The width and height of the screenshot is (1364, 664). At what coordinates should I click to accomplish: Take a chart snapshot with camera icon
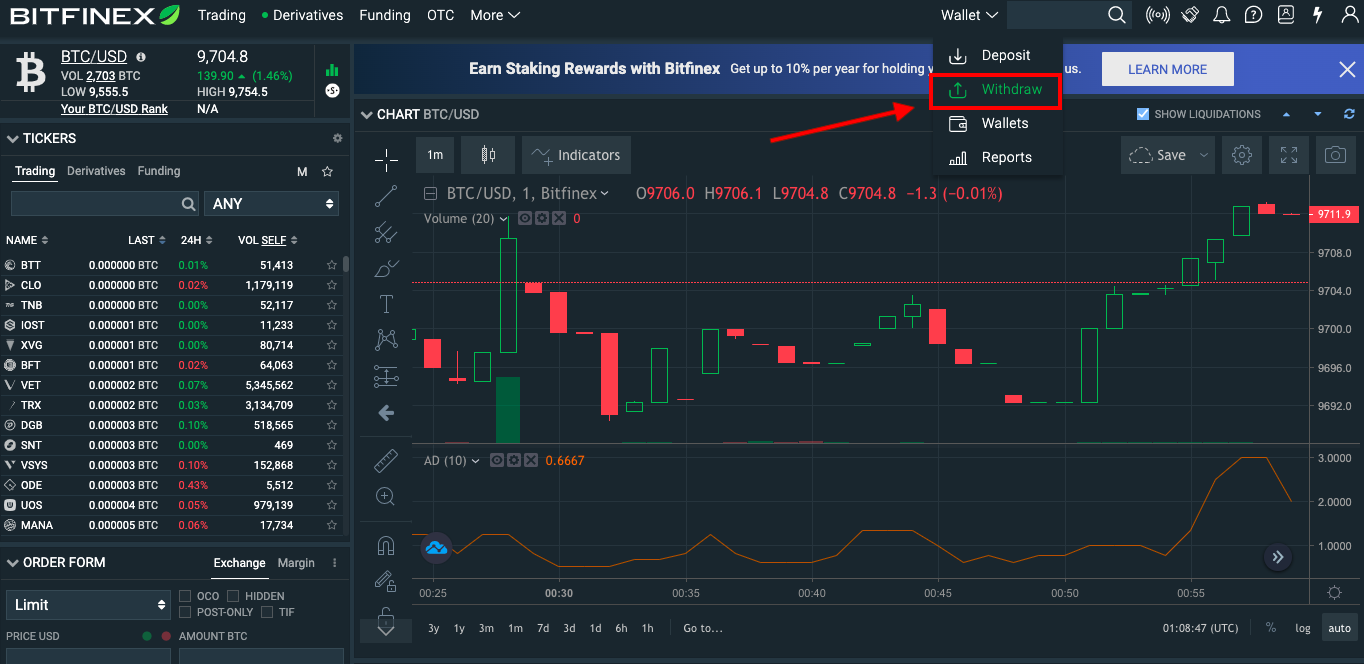point(1335,155)
